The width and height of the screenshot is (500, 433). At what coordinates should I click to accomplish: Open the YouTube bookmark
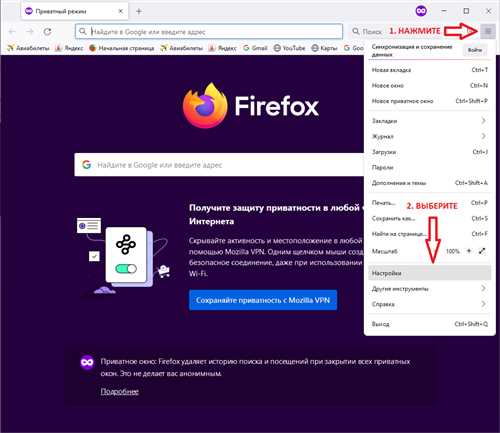289,48
